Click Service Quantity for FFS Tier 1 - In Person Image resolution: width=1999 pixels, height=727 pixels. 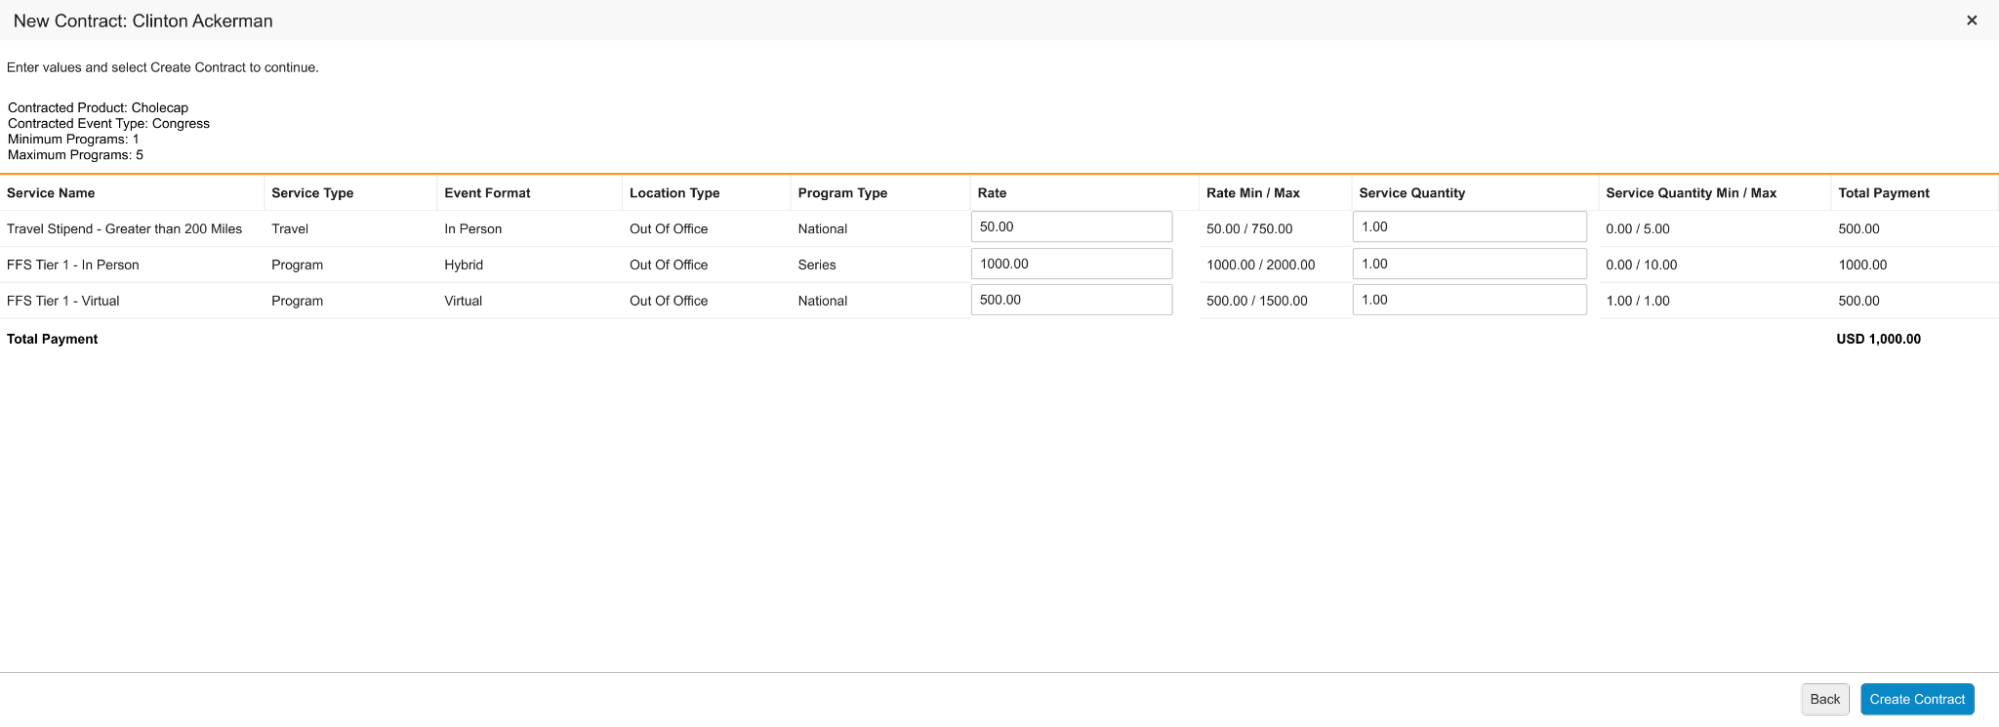pos(1468,264)
